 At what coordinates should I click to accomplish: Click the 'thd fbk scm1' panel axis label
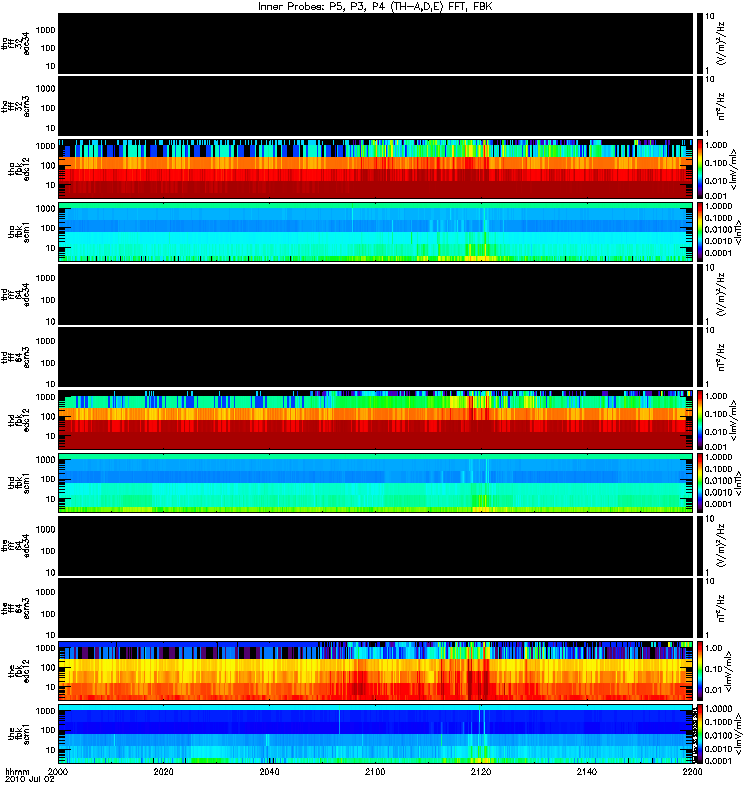tap(19, 483)
